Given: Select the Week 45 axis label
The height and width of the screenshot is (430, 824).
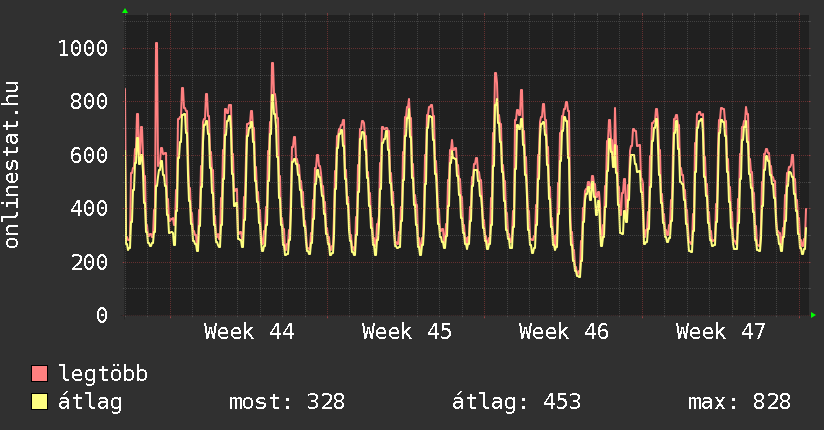Looking at the screenshot, I should point(407,332).
